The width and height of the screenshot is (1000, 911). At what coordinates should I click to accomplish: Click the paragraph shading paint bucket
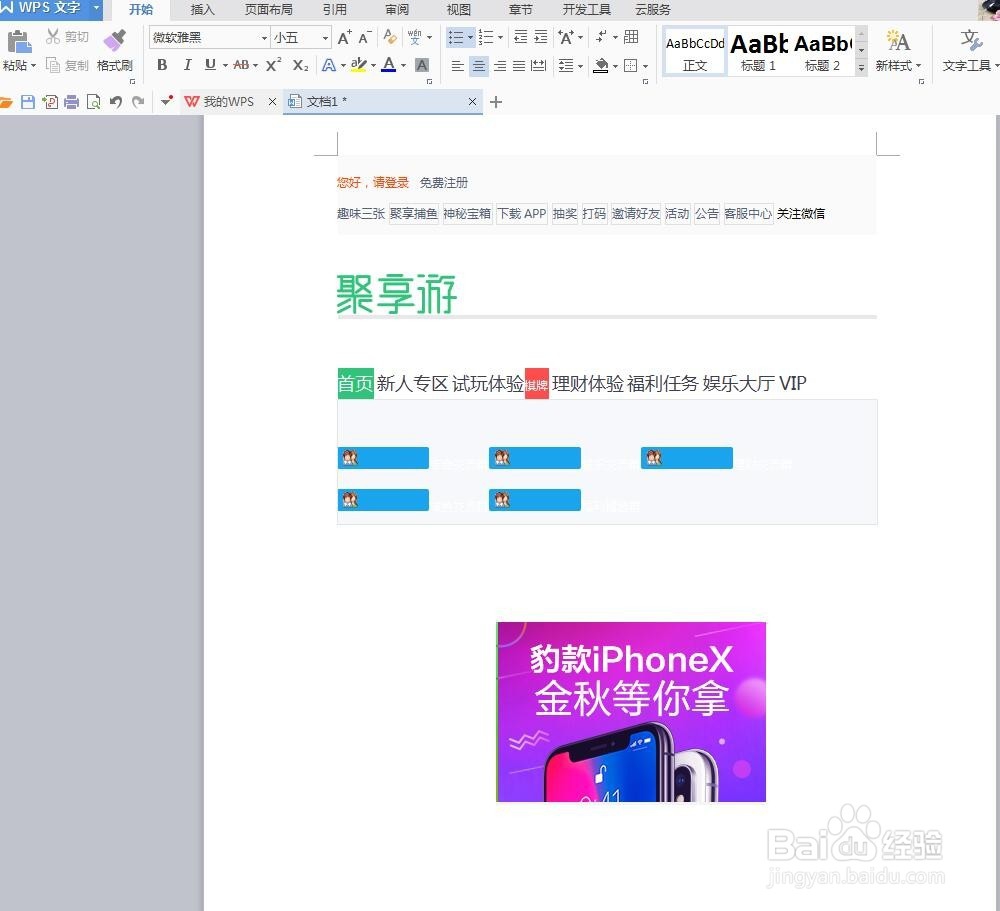coord(601,66)
